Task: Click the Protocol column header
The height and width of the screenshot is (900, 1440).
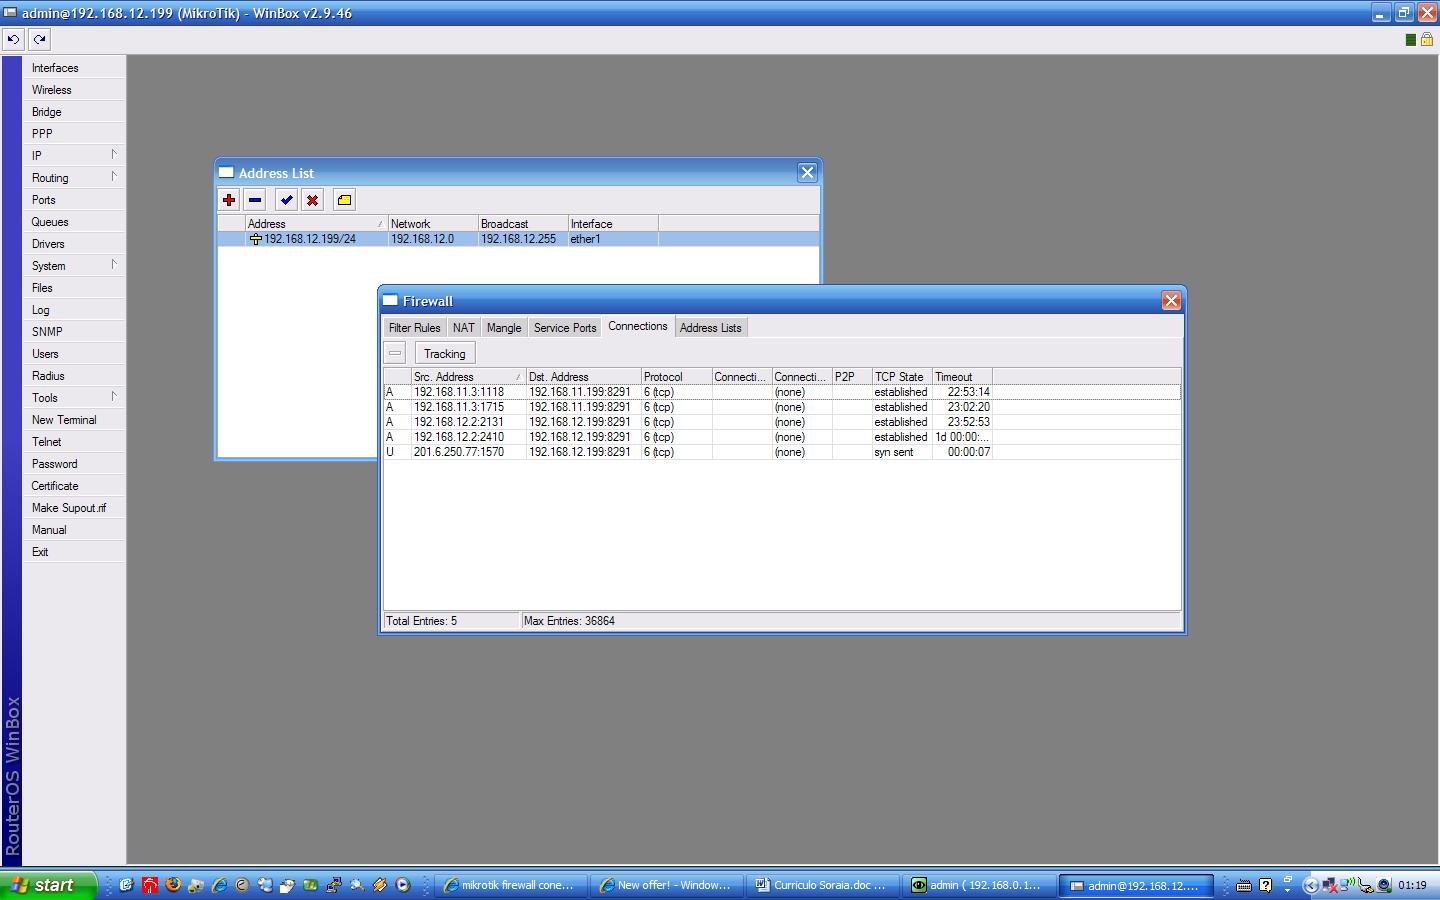Action: (676, 376)
